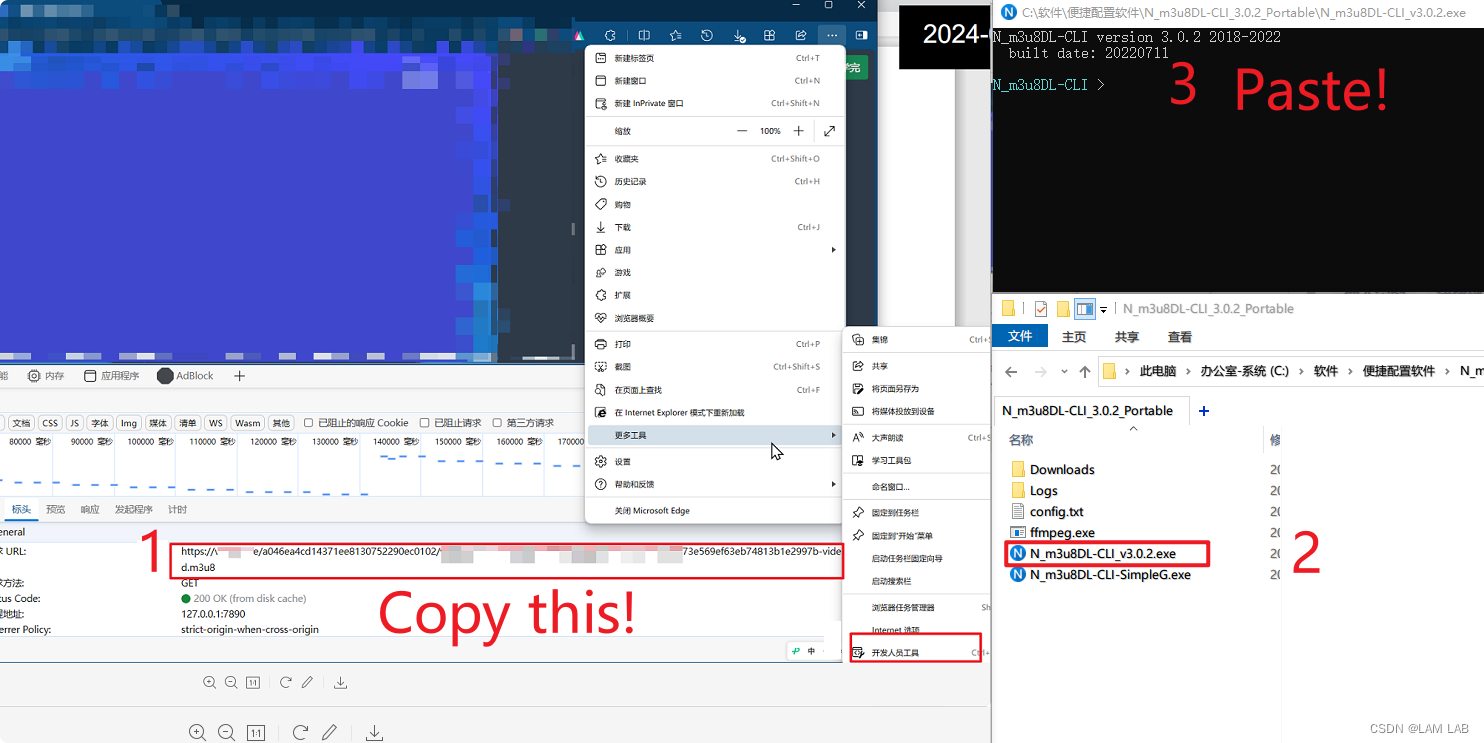Select 在页面上查找 menu entry
Viewport: 1484px width, 743px height.
[x=715, y=390]
